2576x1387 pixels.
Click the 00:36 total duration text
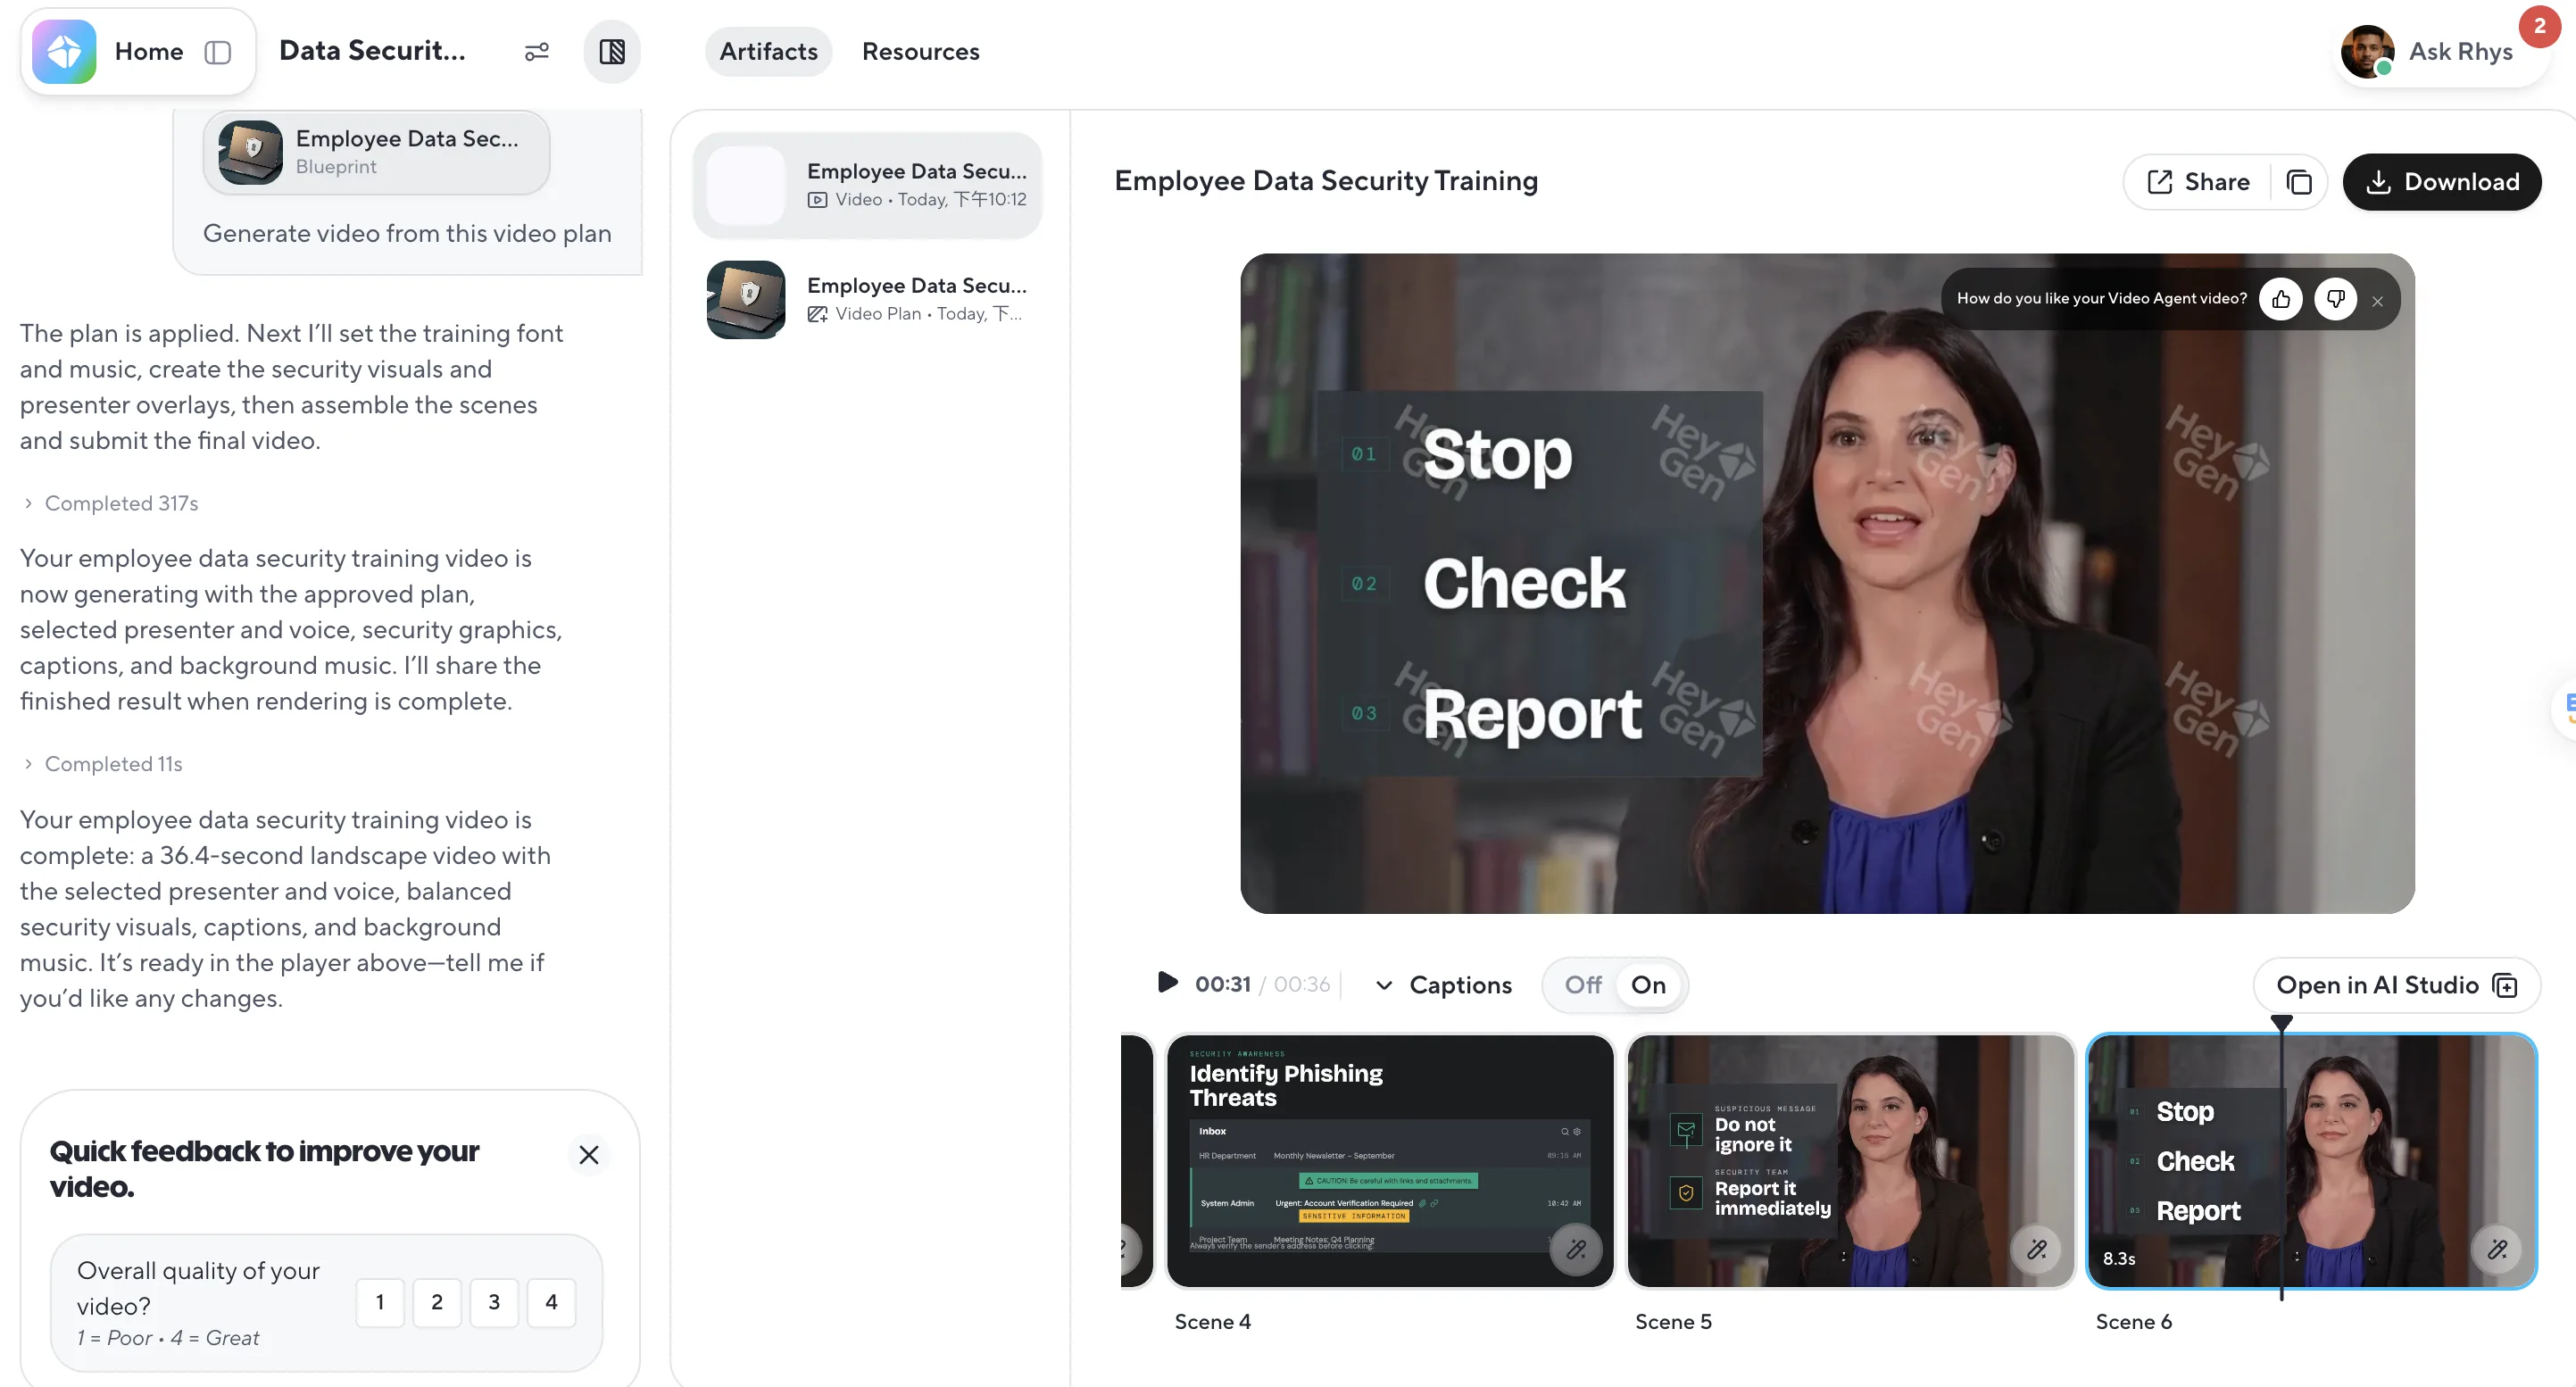(1302, 985)
